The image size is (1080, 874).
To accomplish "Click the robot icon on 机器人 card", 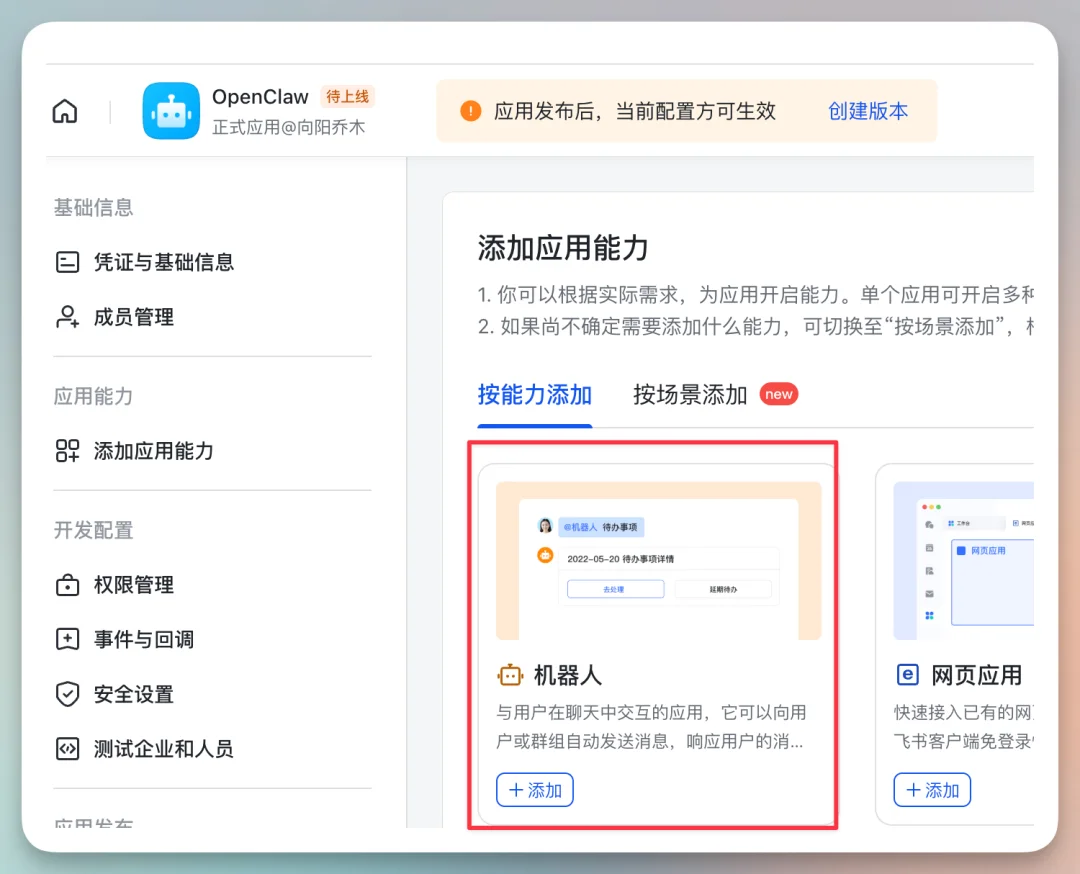I will pos(511,675).
